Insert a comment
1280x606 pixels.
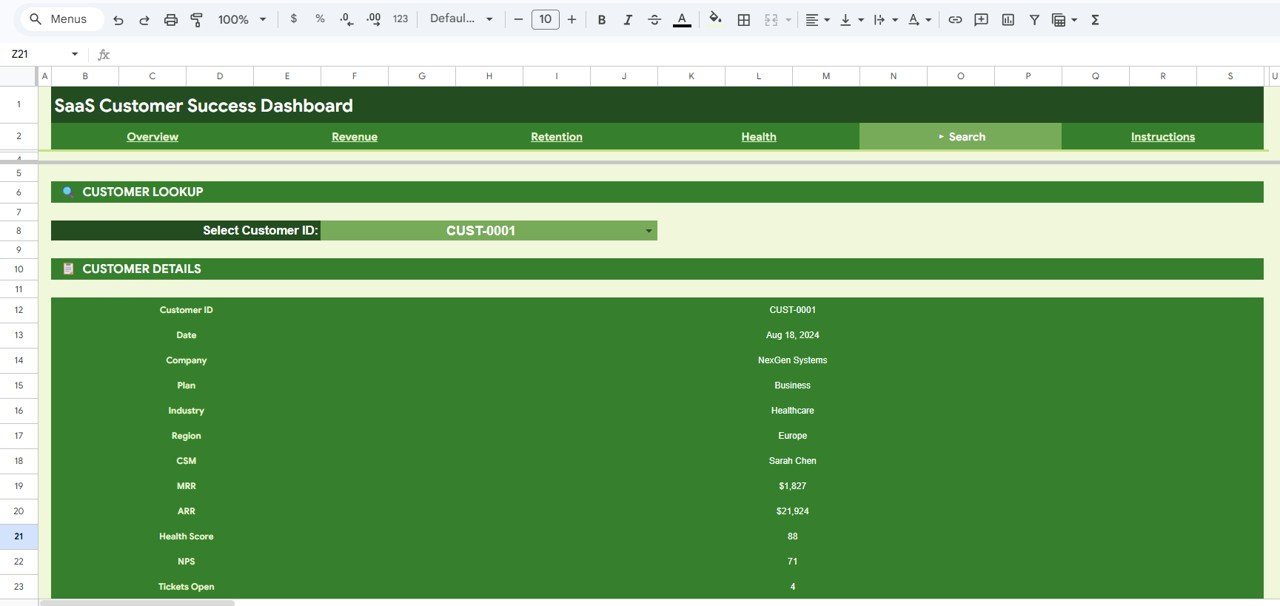pos(980,19)
